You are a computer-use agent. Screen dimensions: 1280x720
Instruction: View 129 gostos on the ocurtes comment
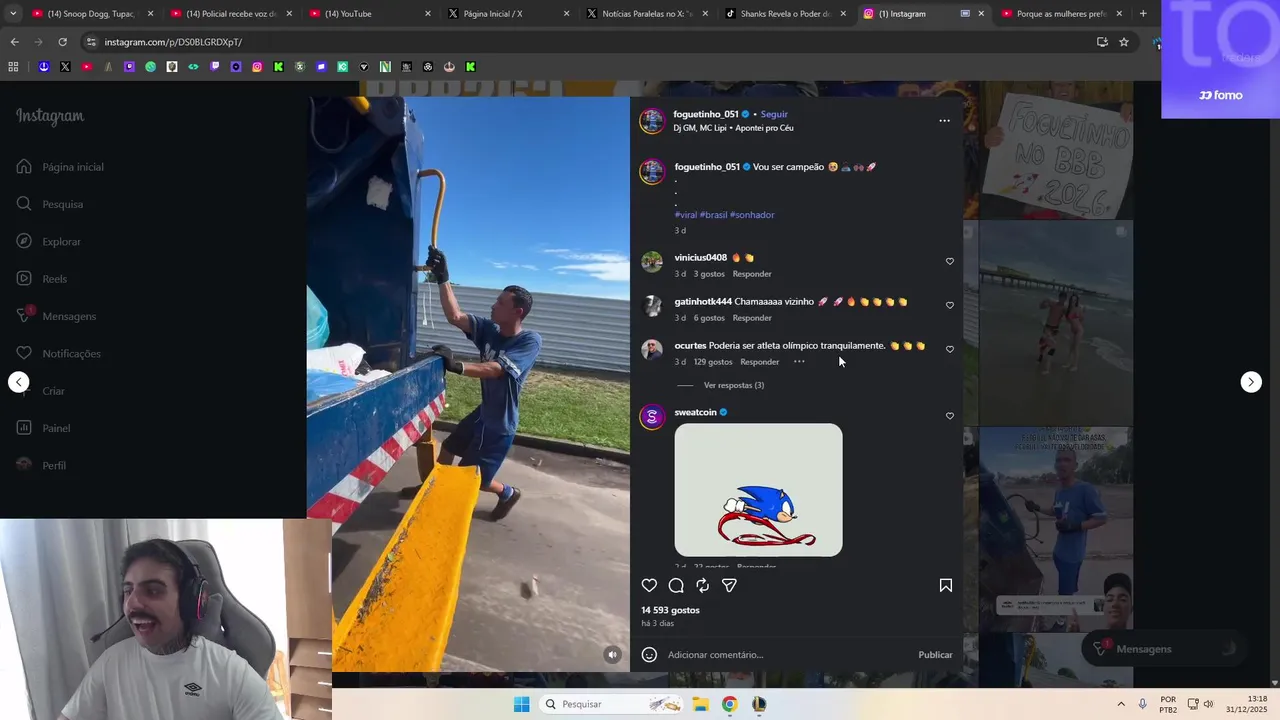coord(713,362)
